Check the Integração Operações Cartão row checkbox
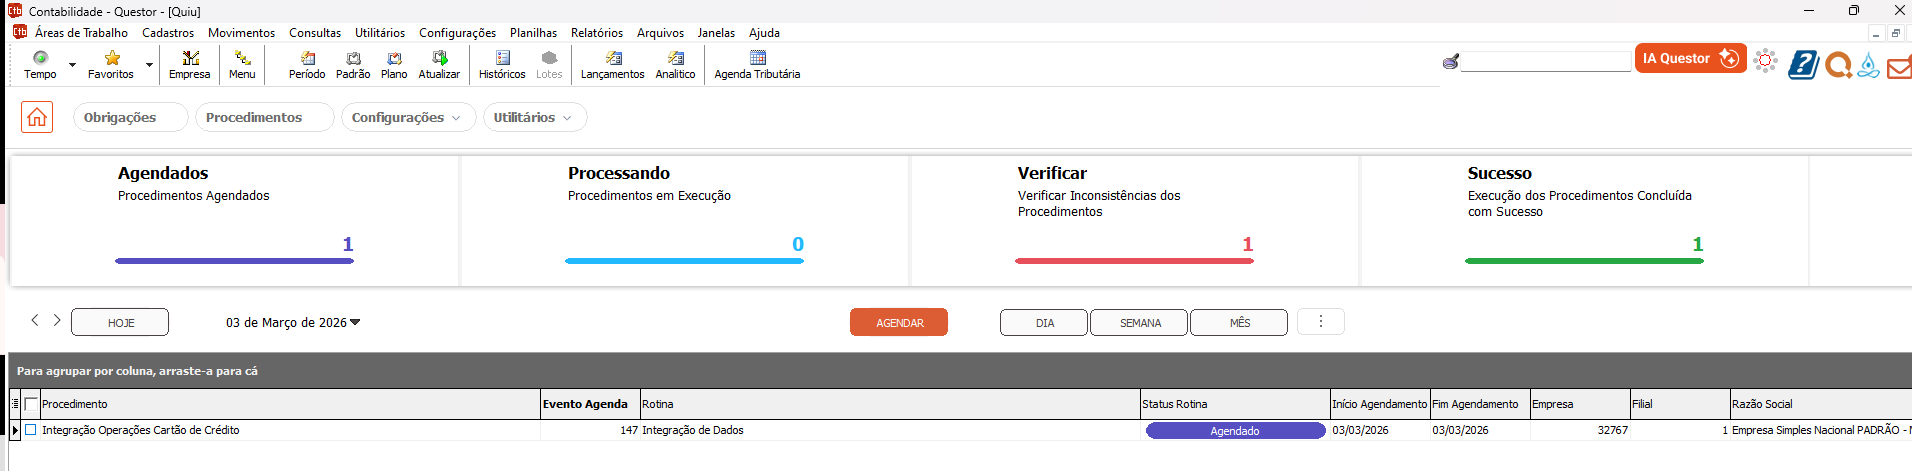The width and height of the screenshot is (1912, 471). (x=31, y=430)
